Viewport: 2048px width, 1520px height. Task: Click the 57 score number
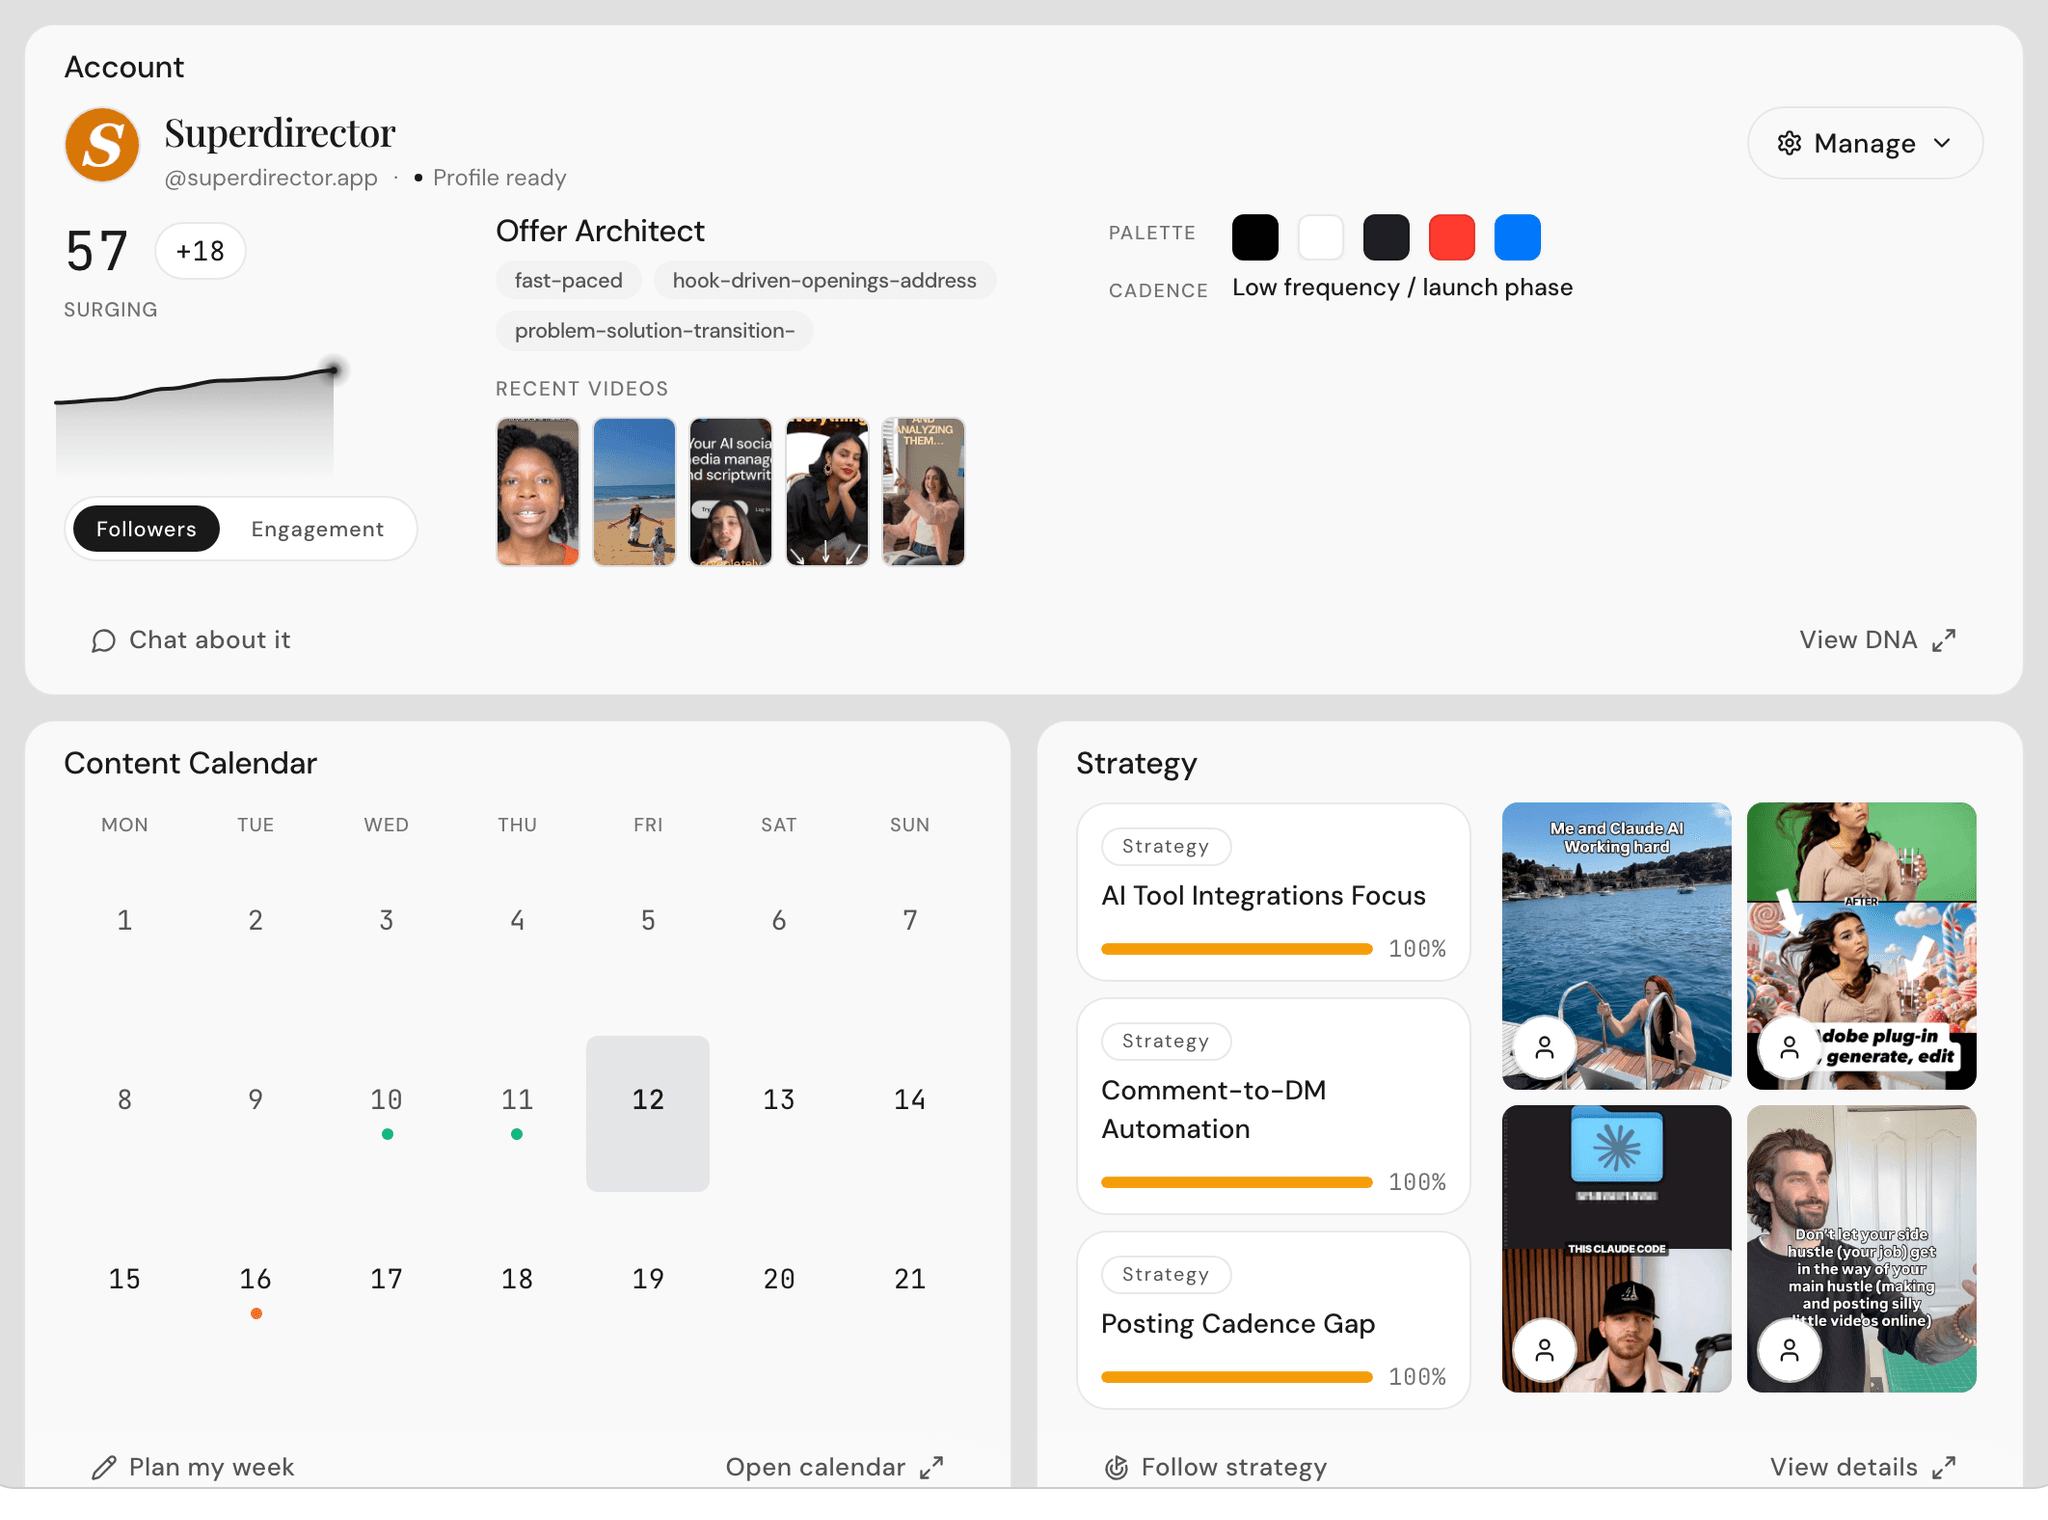click(x=97, y=251)
